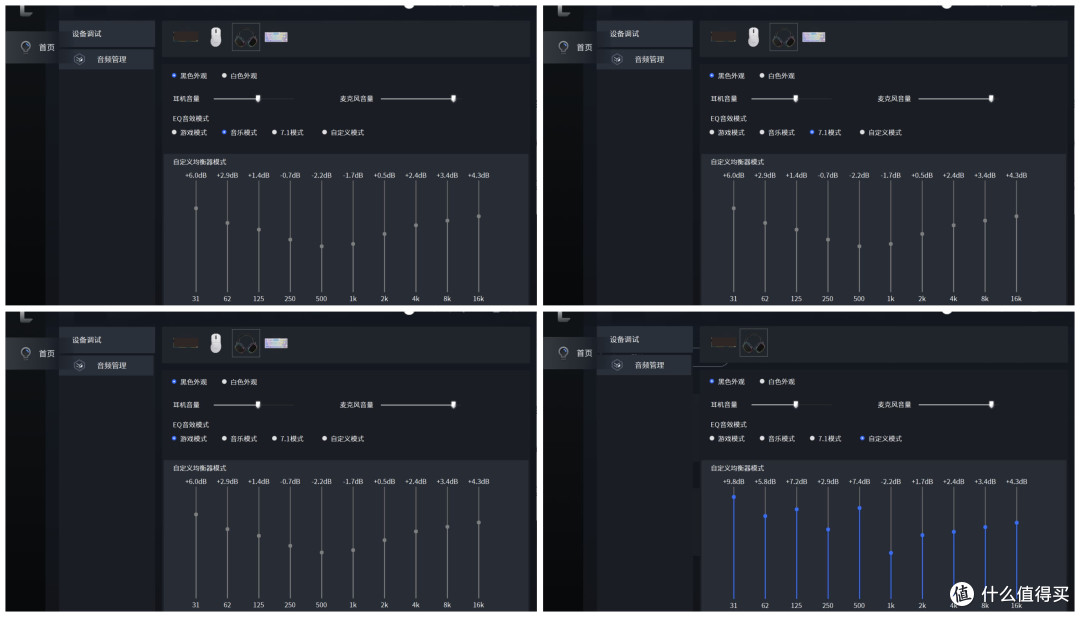Choose 白色外观 in the bottom-right panel
The width and height of the screenshot is (1080, 617).
777,381
